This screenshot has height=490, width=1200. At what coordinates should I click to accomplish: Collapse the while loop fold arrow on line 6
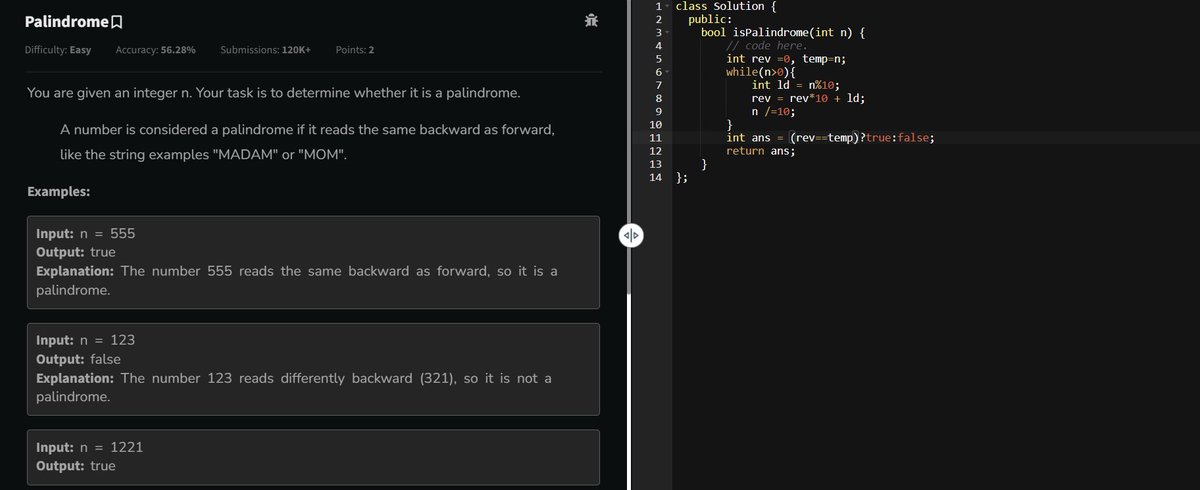(666, 72)
